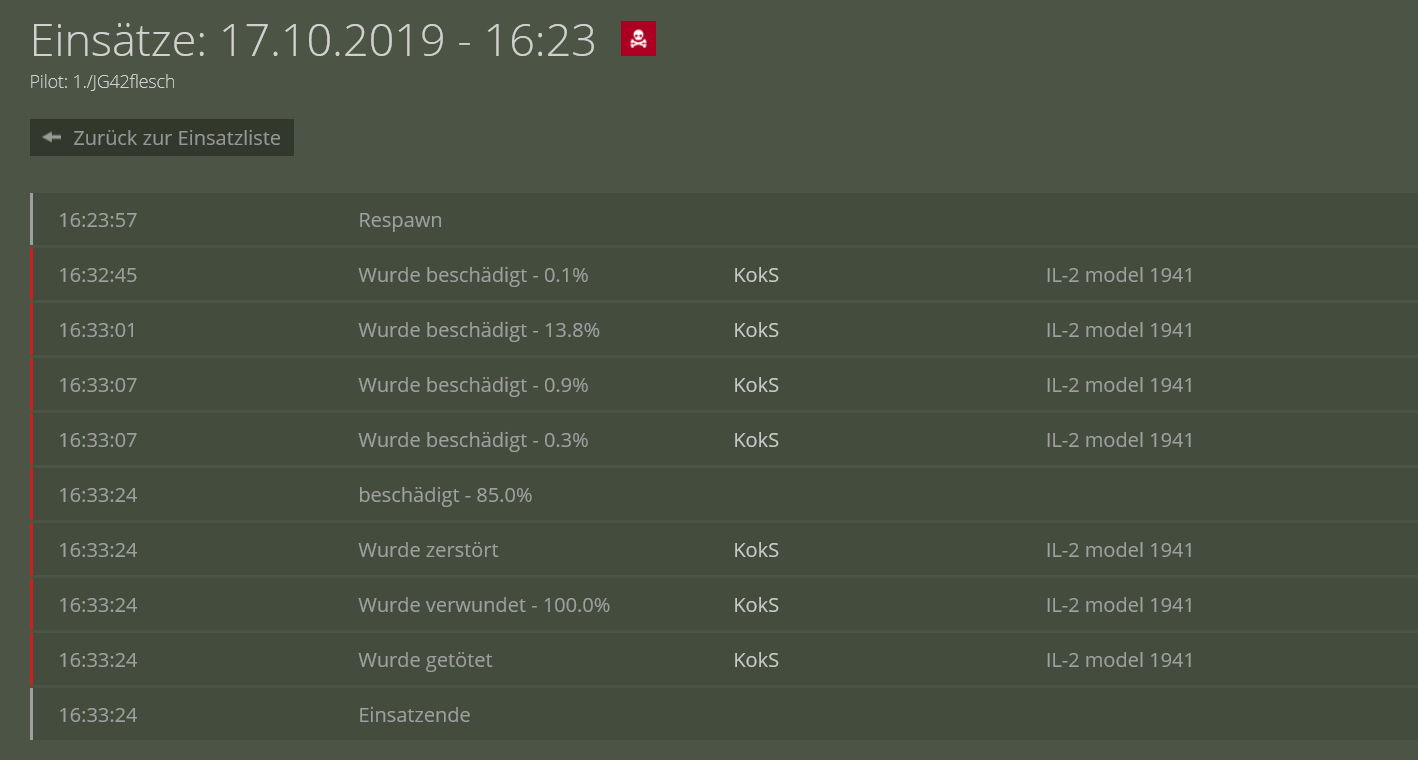The height and width of the screenshot is (760, 1418).
Task: Select KokS link in Wurde zerstört row
Action: coord(756,550)
